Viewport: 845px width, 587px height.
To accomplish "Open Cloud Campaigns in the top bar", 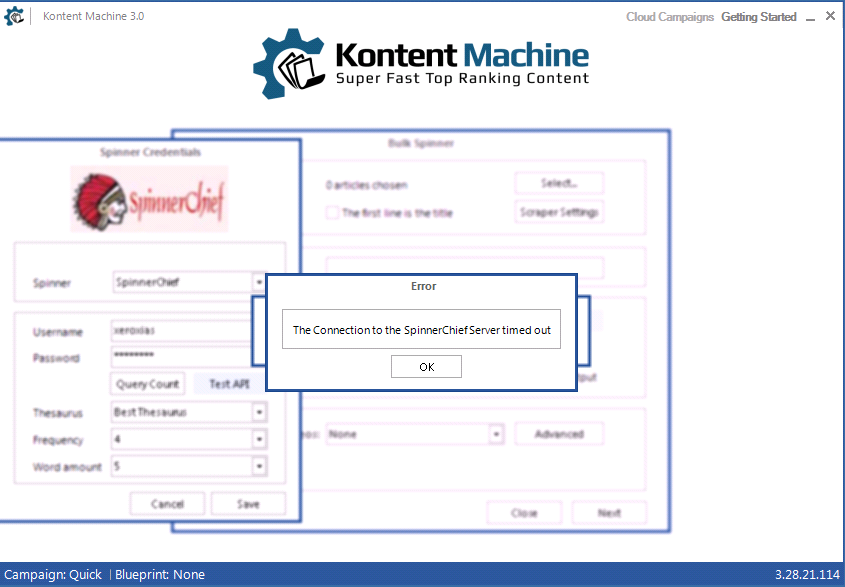I will click(669, 17).
